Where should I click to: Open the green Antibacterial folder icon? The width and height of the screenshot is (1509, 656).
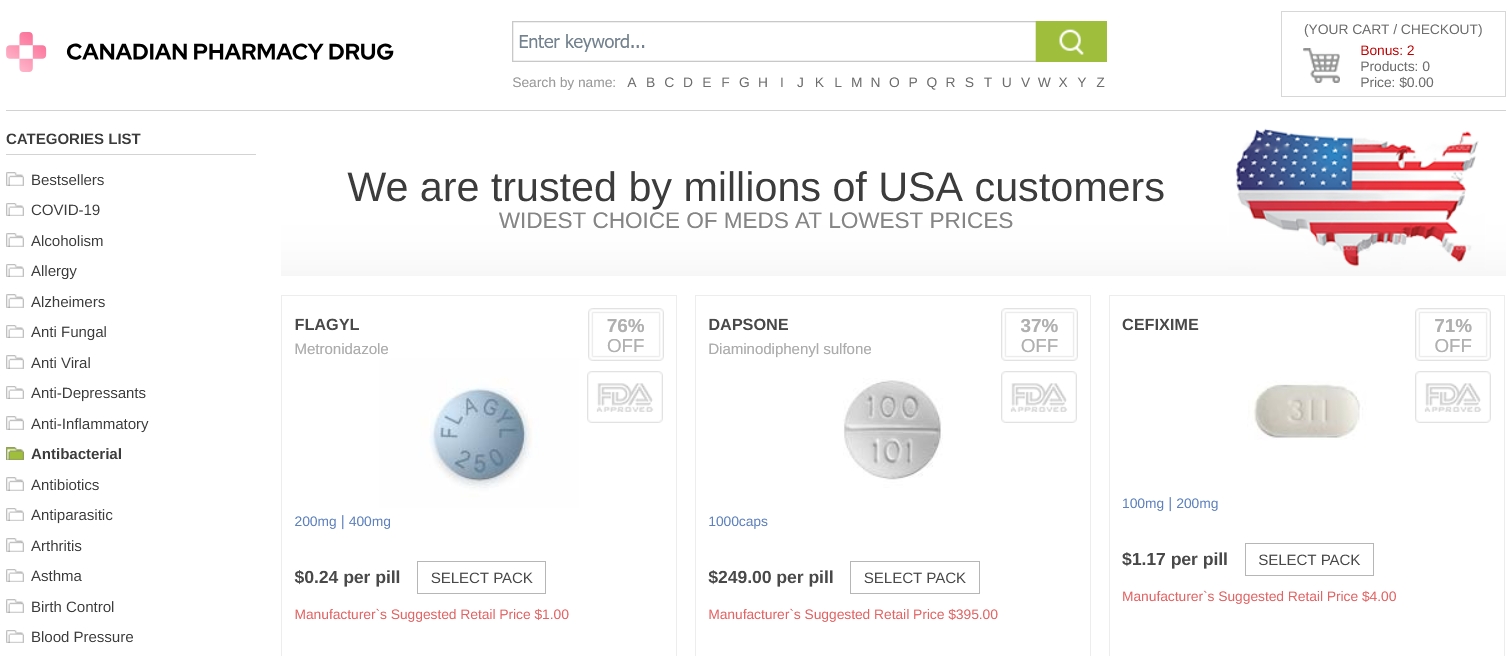[15, 454]
